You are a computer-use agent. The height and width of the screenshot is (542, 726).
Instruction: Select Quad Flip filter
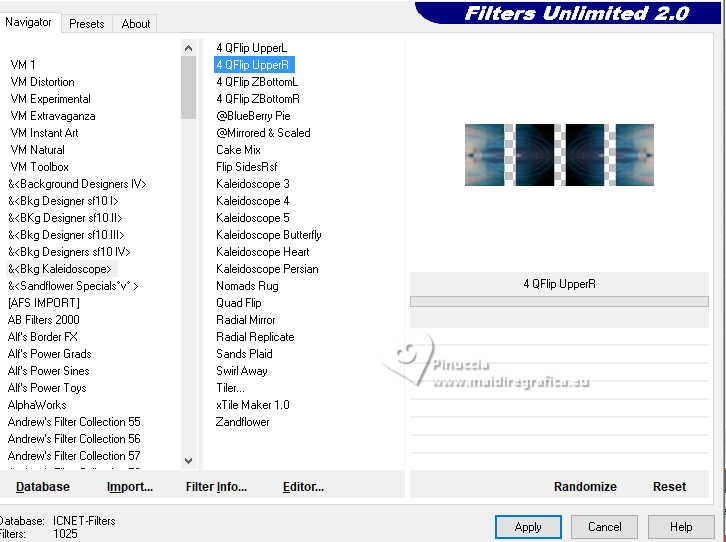[x=239, y=303]
